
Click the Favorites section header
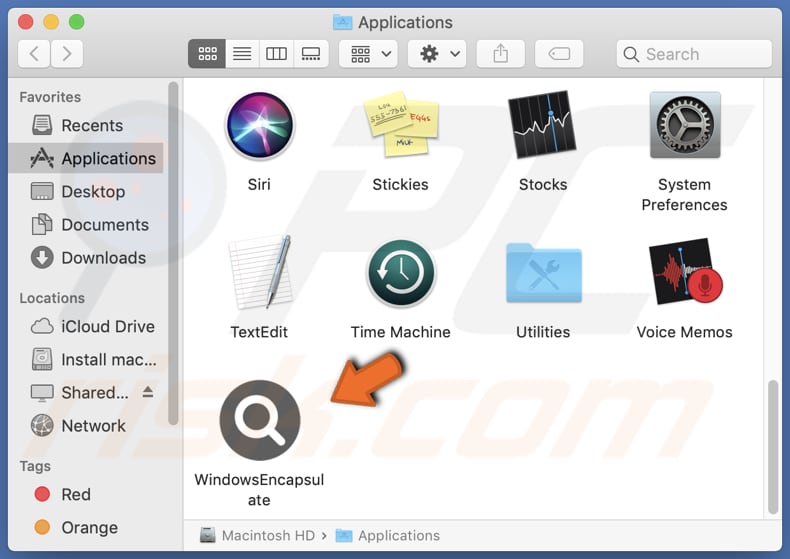point(50,97)
